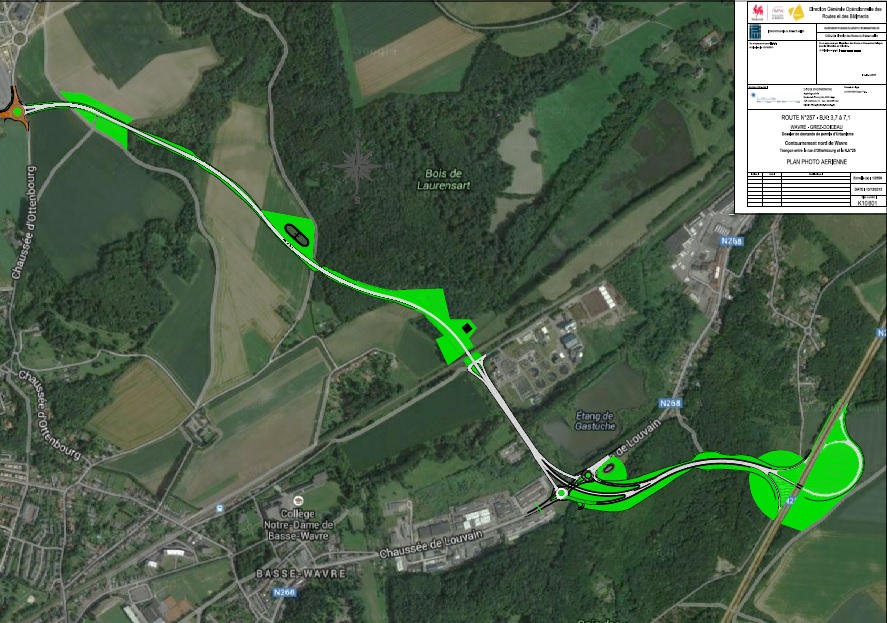Click the N268 shield near the industrial site
The width and height of the screenshot is (887, 623).
click(x=731, y=241)
